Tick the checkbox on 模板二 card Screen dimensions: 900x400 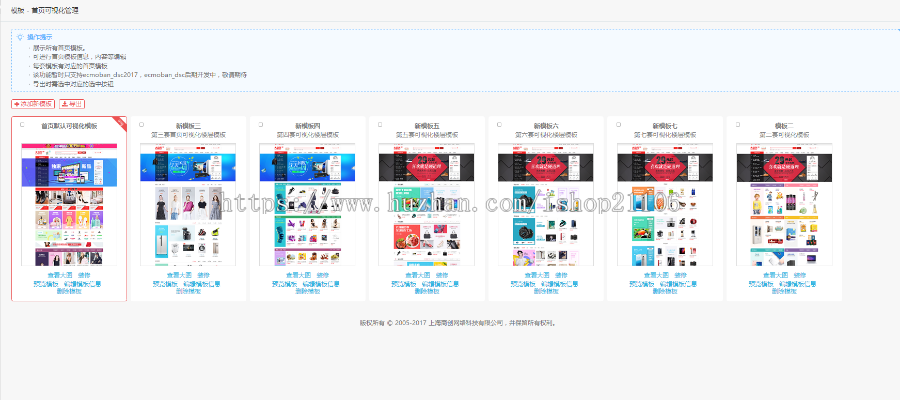738,125
